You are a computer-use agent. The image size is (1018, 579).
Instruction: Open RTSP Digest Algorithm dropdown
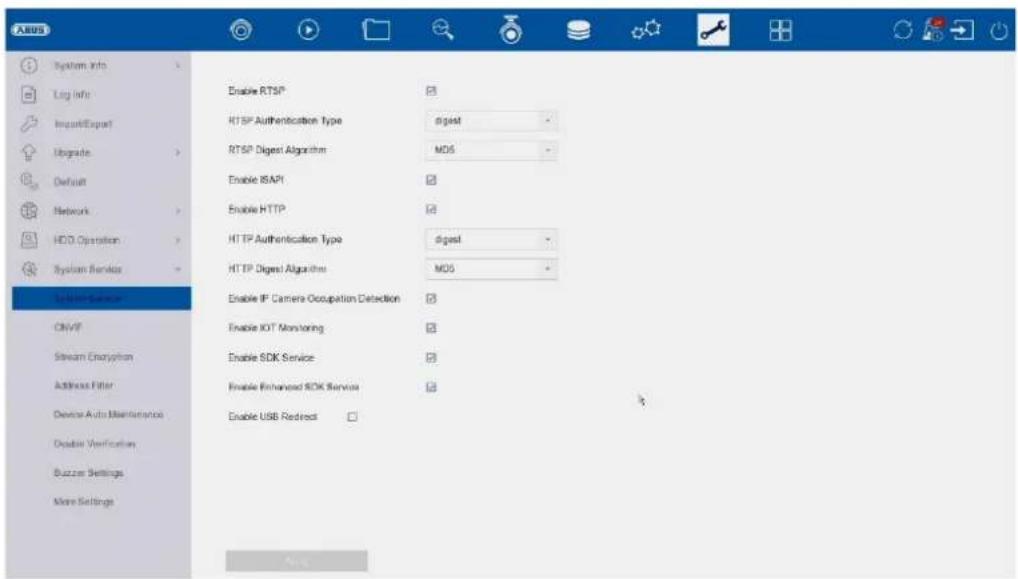click(491, 150)
